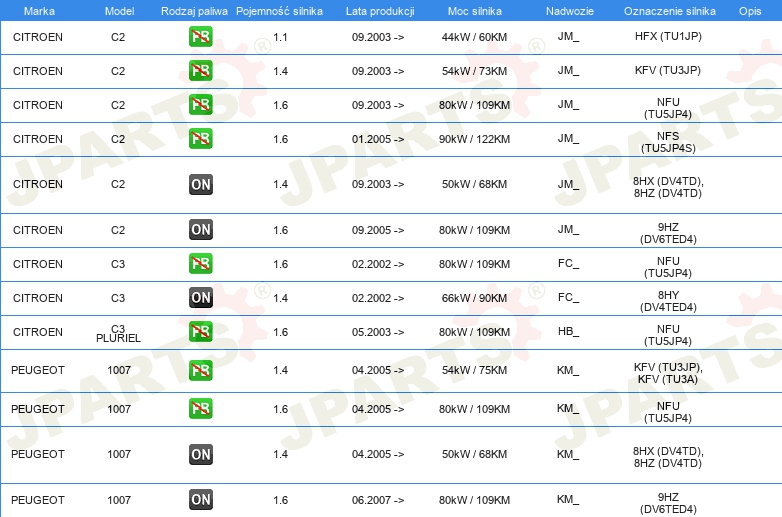Click the Pojemność silnika column header

click(279, 11)
